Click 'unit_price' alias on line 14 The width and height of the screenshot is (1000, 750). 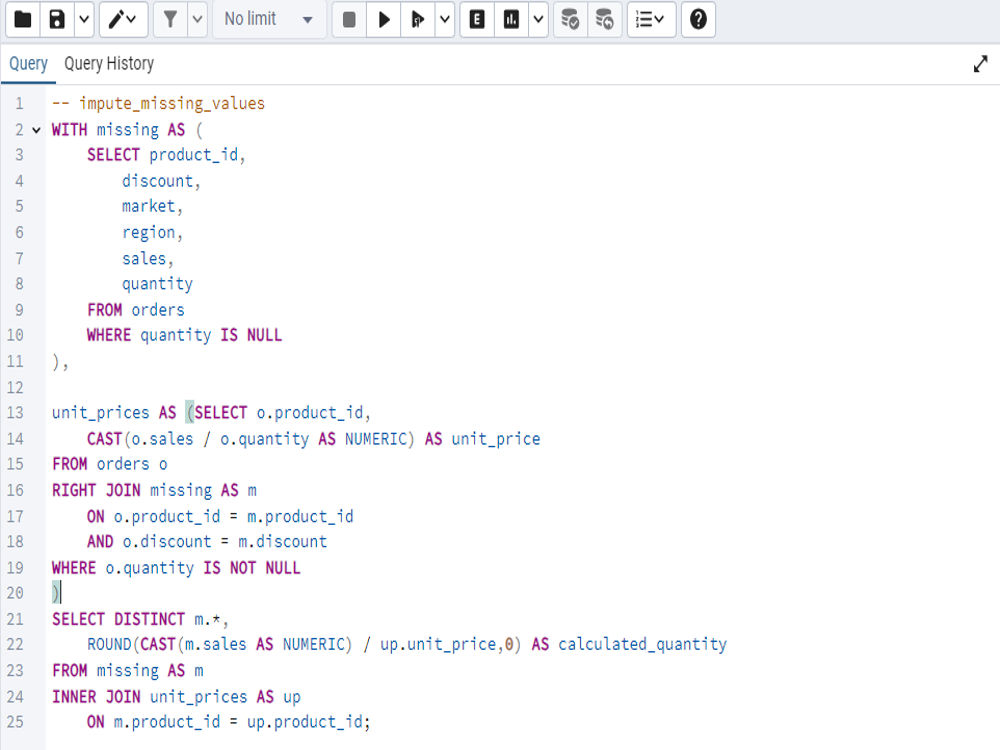pos(496,439)
